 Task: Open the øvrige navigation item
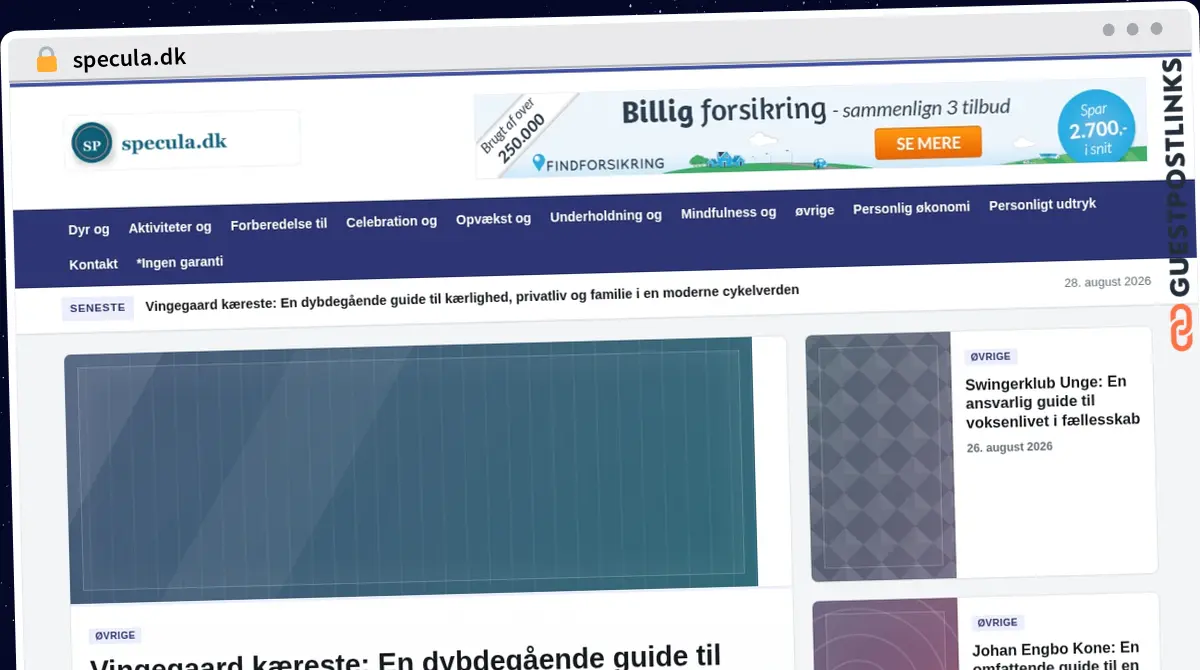[x=814, y=210]
